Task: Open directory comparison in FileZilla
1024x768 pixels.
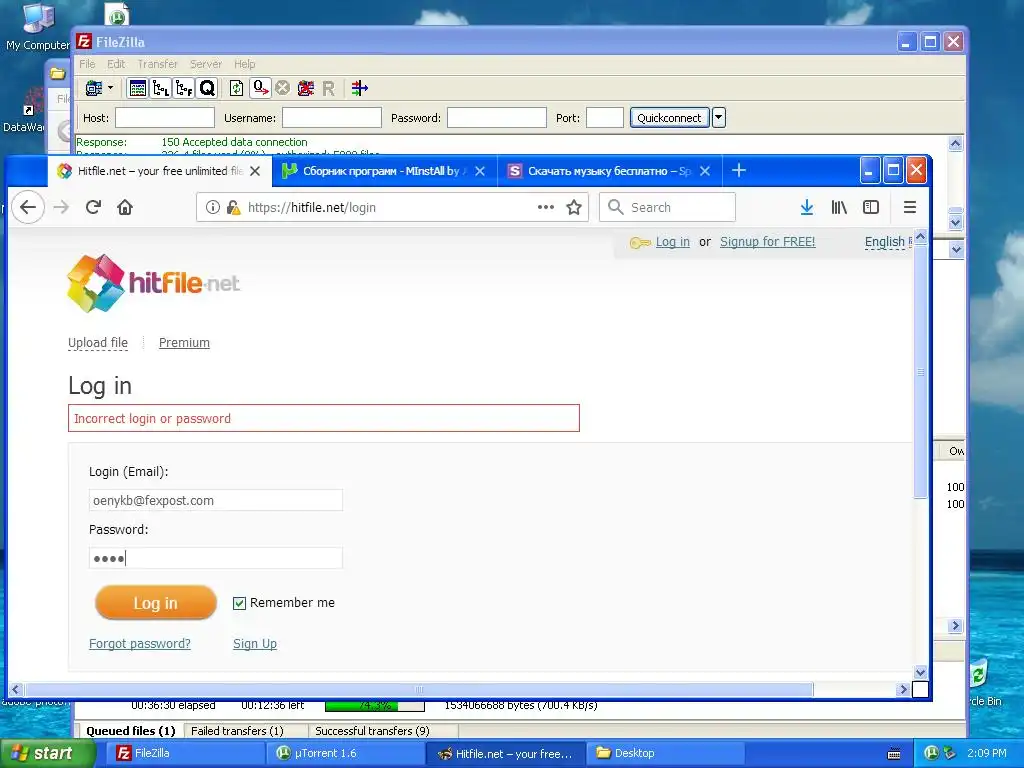Action: (x=359, y=88)
